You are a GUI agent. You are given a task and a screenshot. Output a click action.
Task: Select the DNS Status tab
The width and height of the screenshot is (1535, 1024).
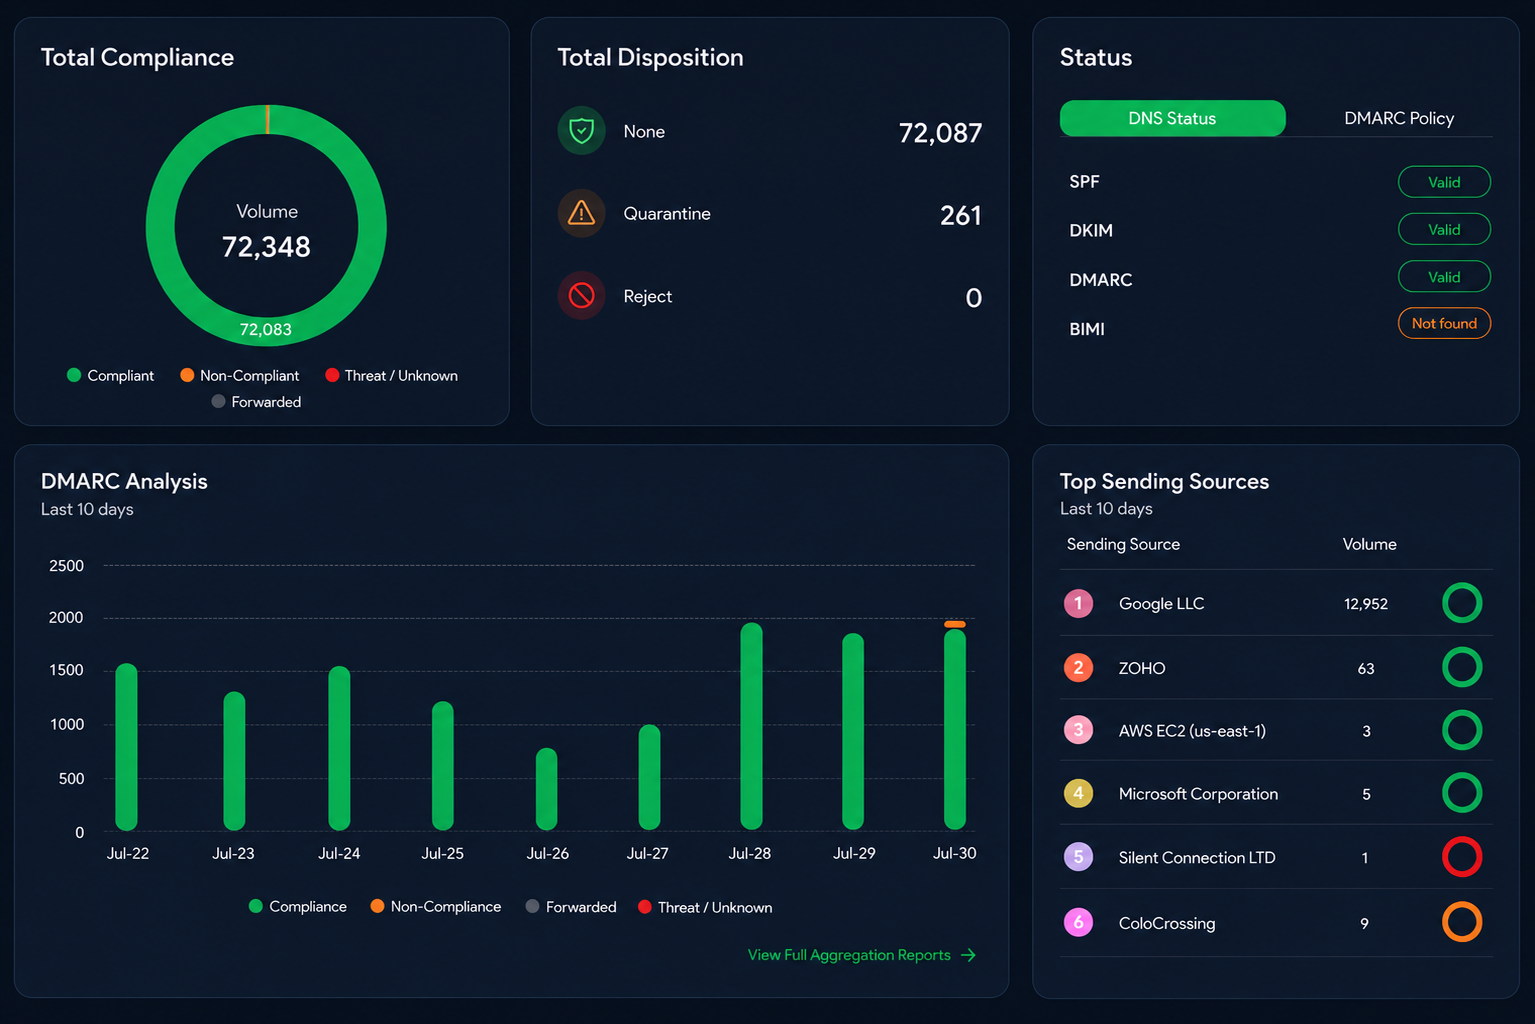point(1172,118)
